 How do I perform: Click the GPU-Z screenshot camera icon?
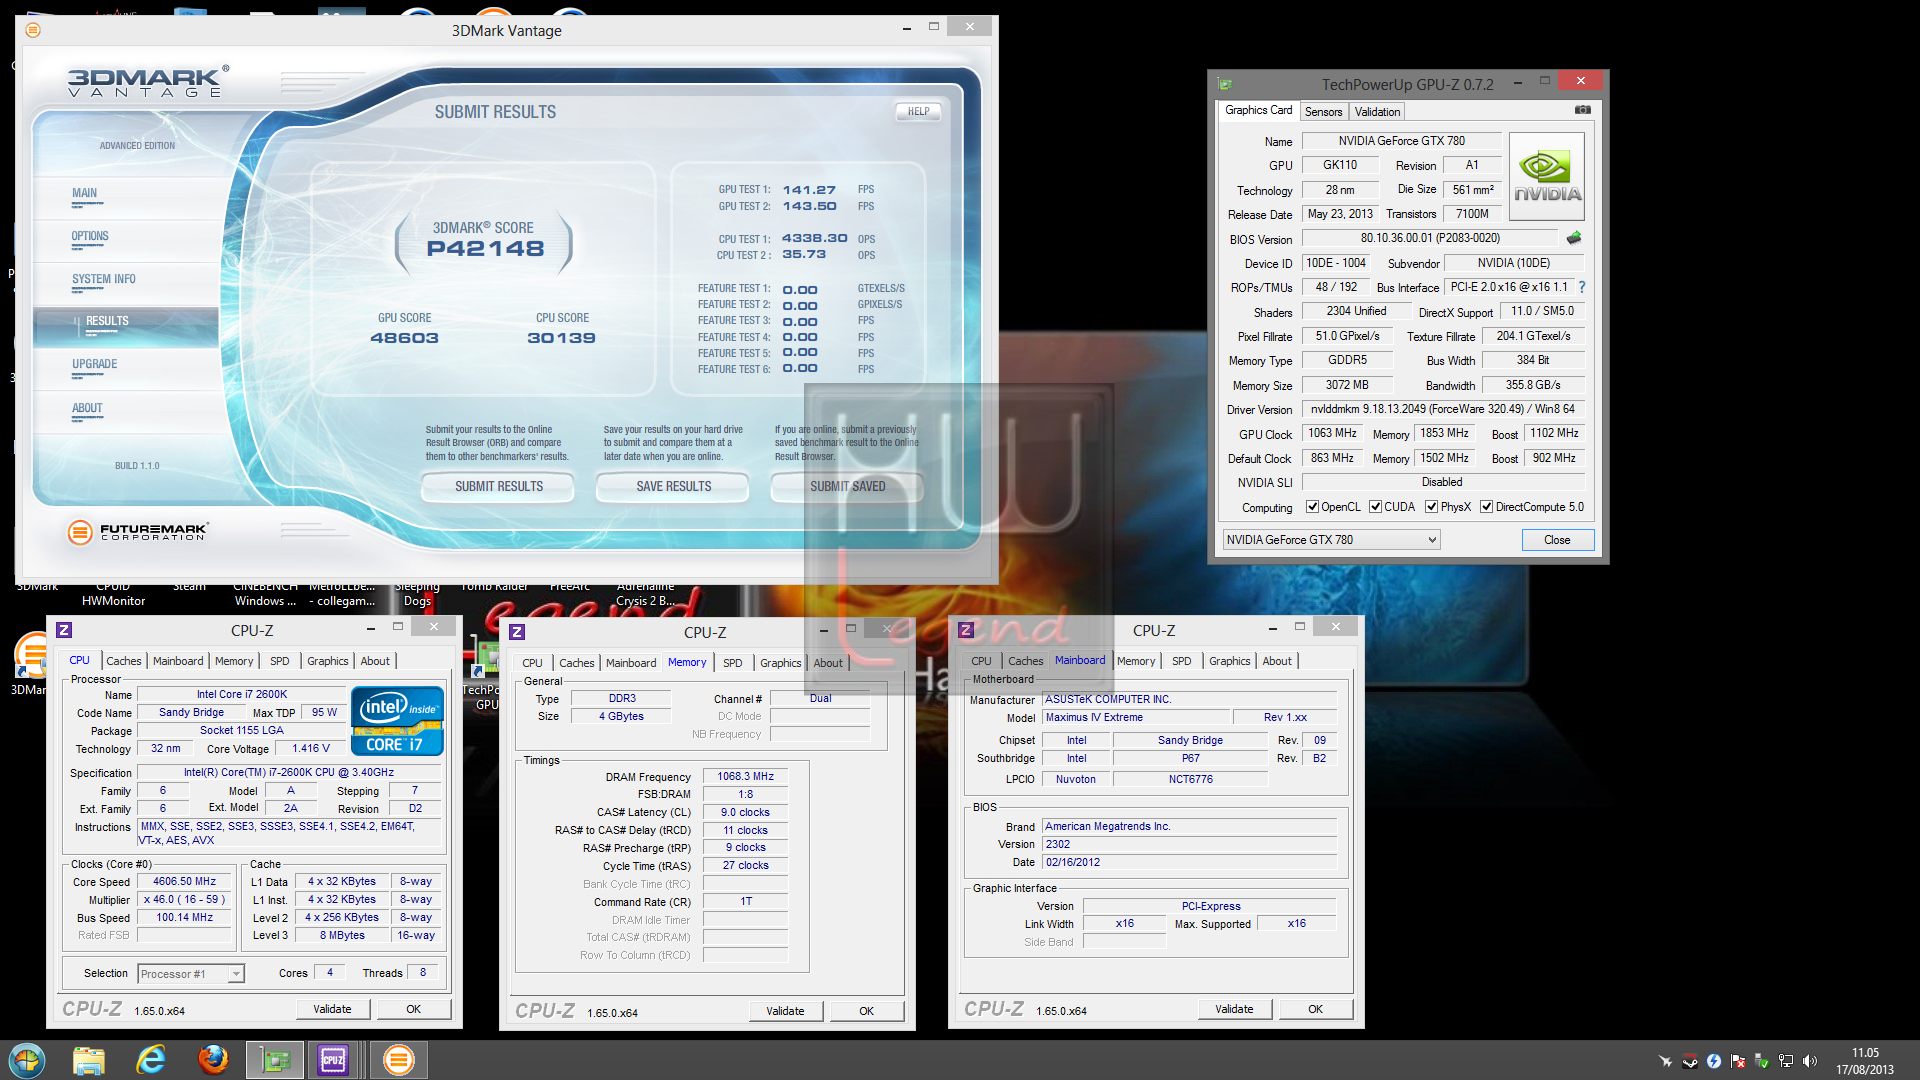pyautogui.click(x=1582, y=110)
